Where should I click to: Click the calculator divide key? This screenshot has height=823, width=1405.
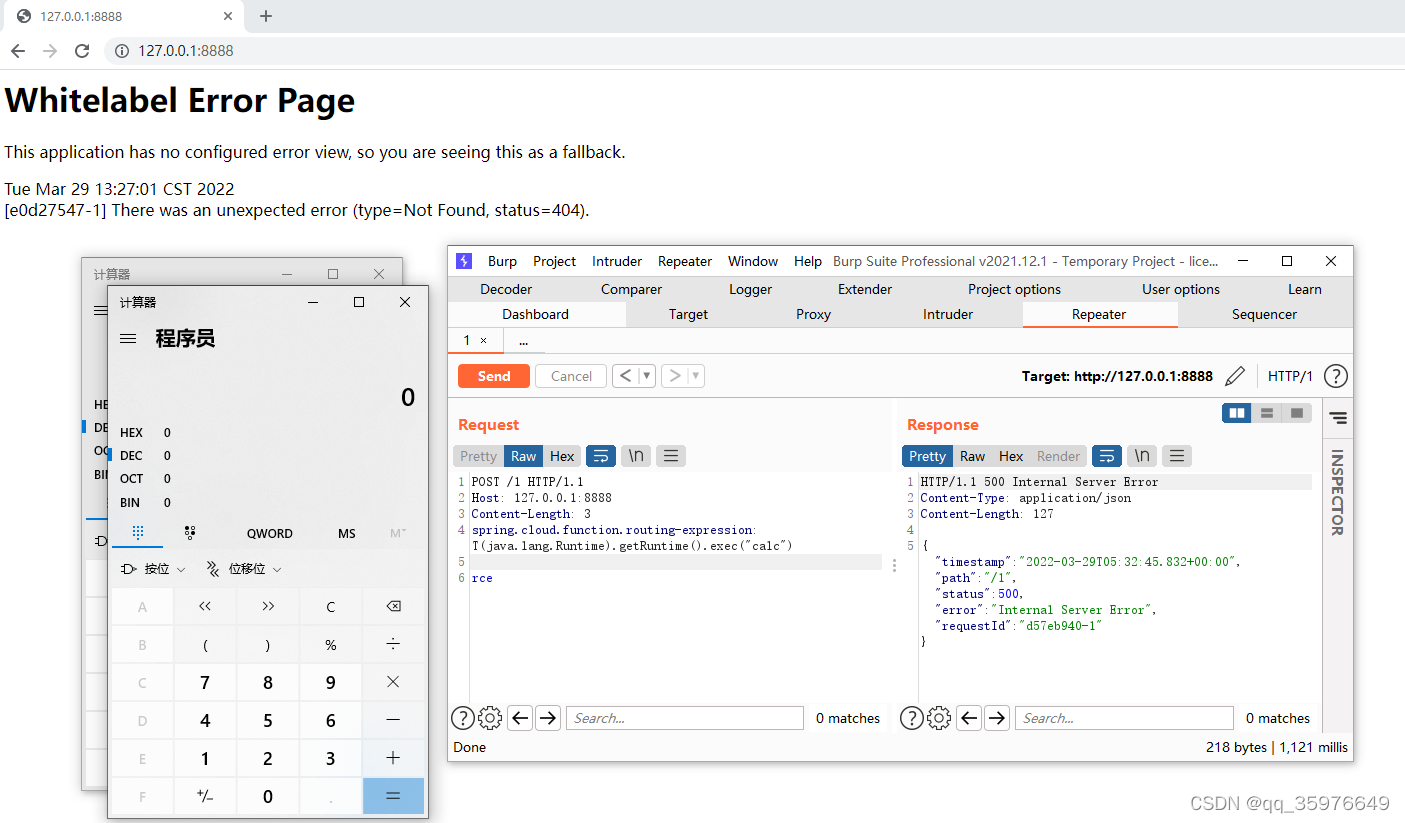coord(393,645)
